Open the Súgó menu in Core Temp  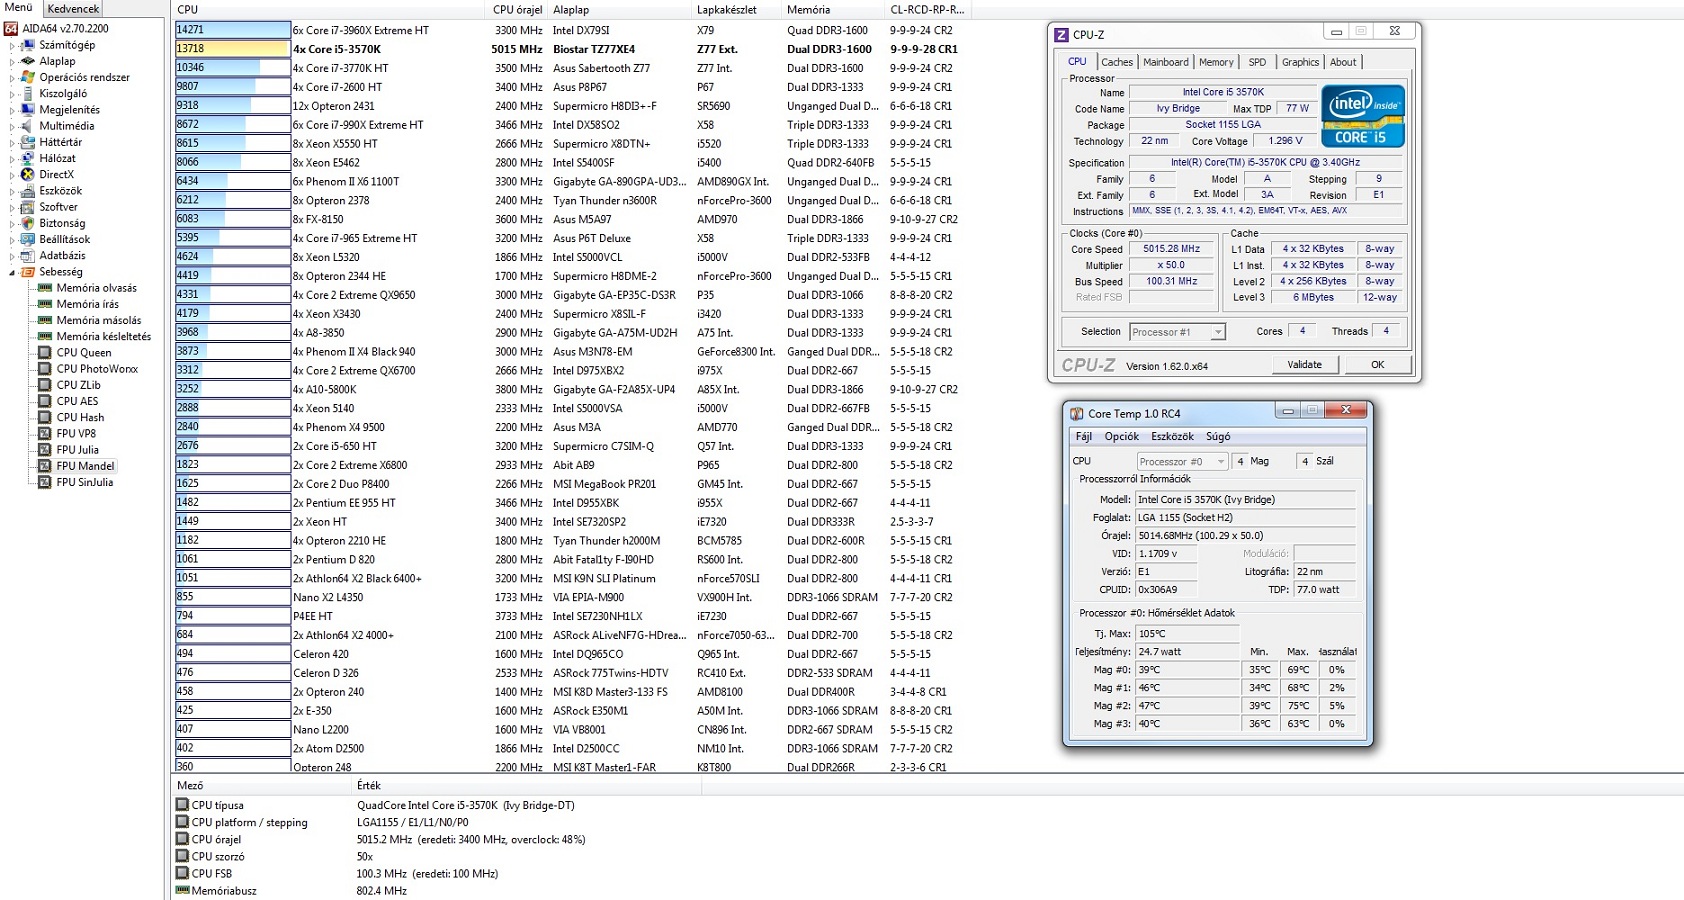(x=1218, y=437)
